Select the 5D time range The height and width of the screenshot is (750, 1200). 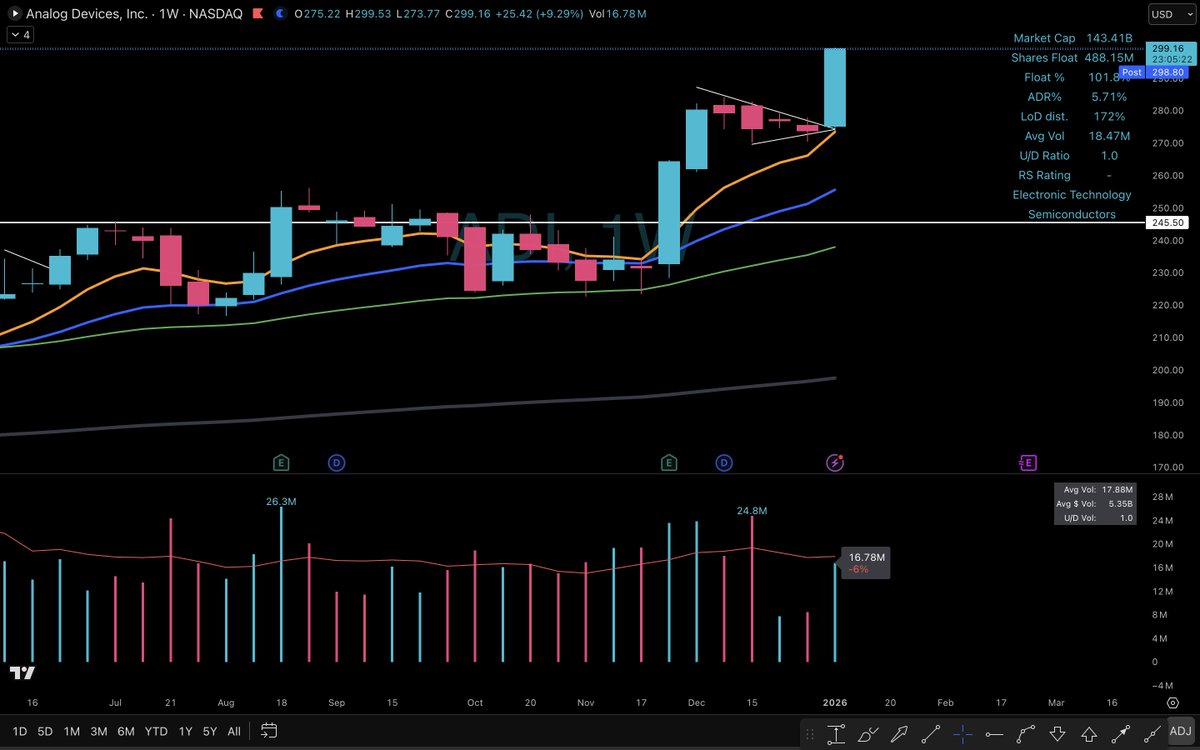click(x=45, y=731)
